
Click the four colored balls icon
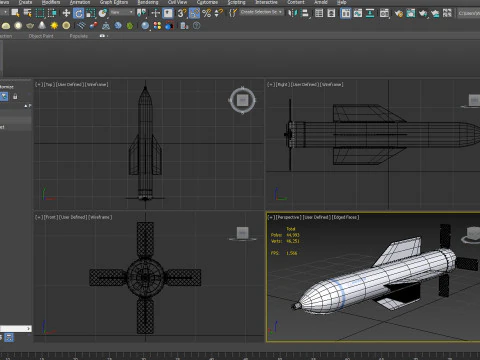point(157,26)
